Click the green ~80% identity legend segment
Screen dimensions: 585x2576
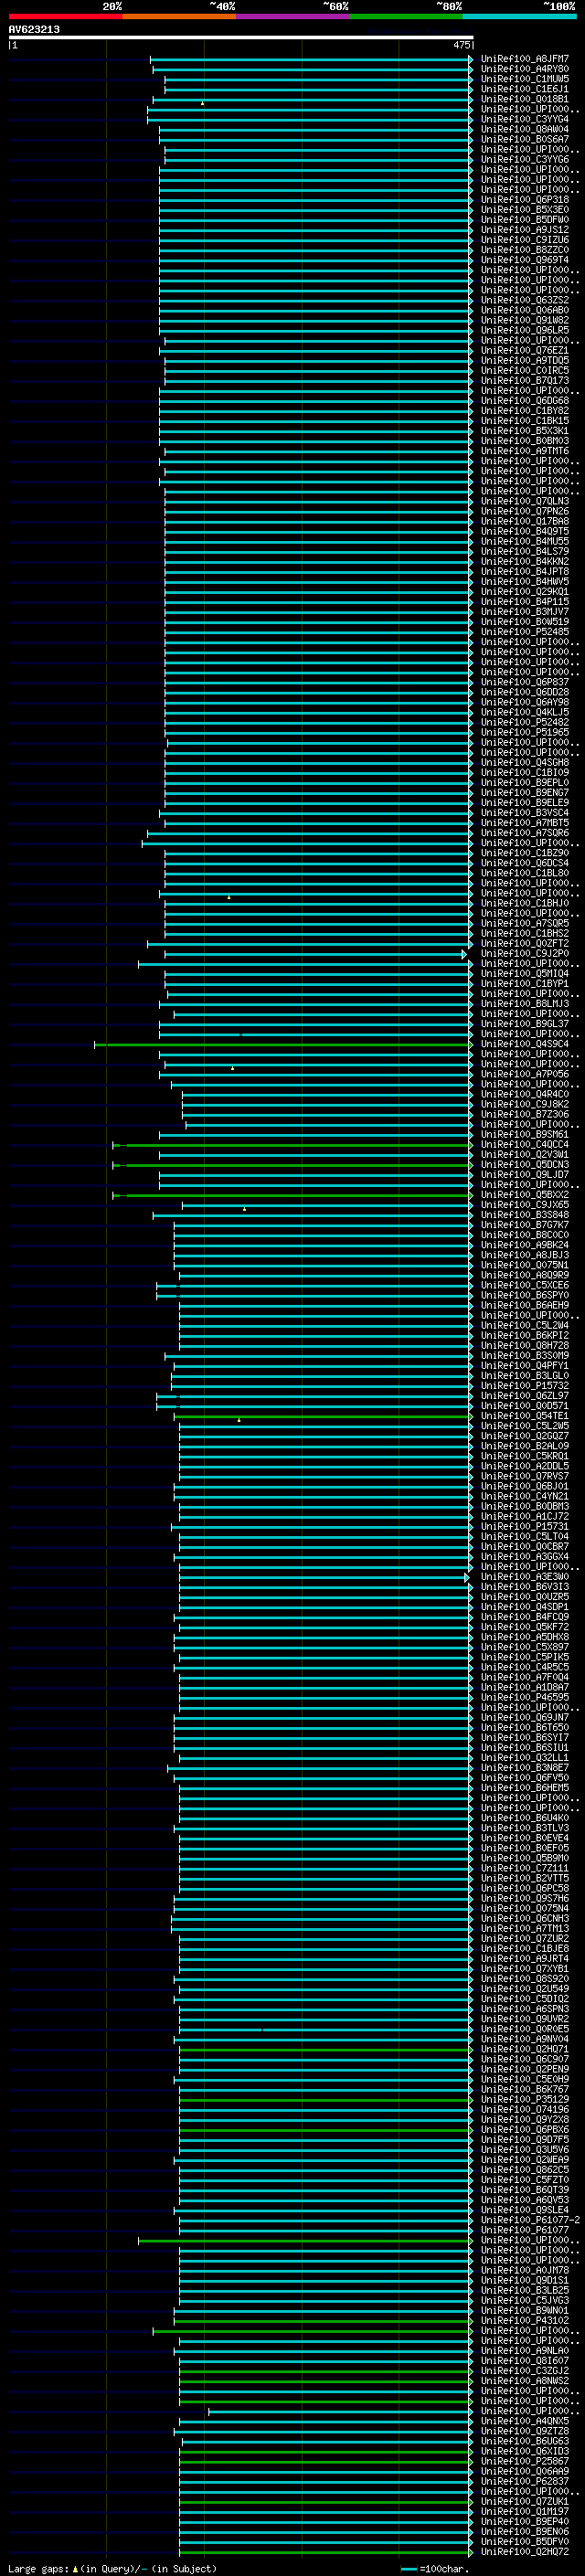[406, 16]
